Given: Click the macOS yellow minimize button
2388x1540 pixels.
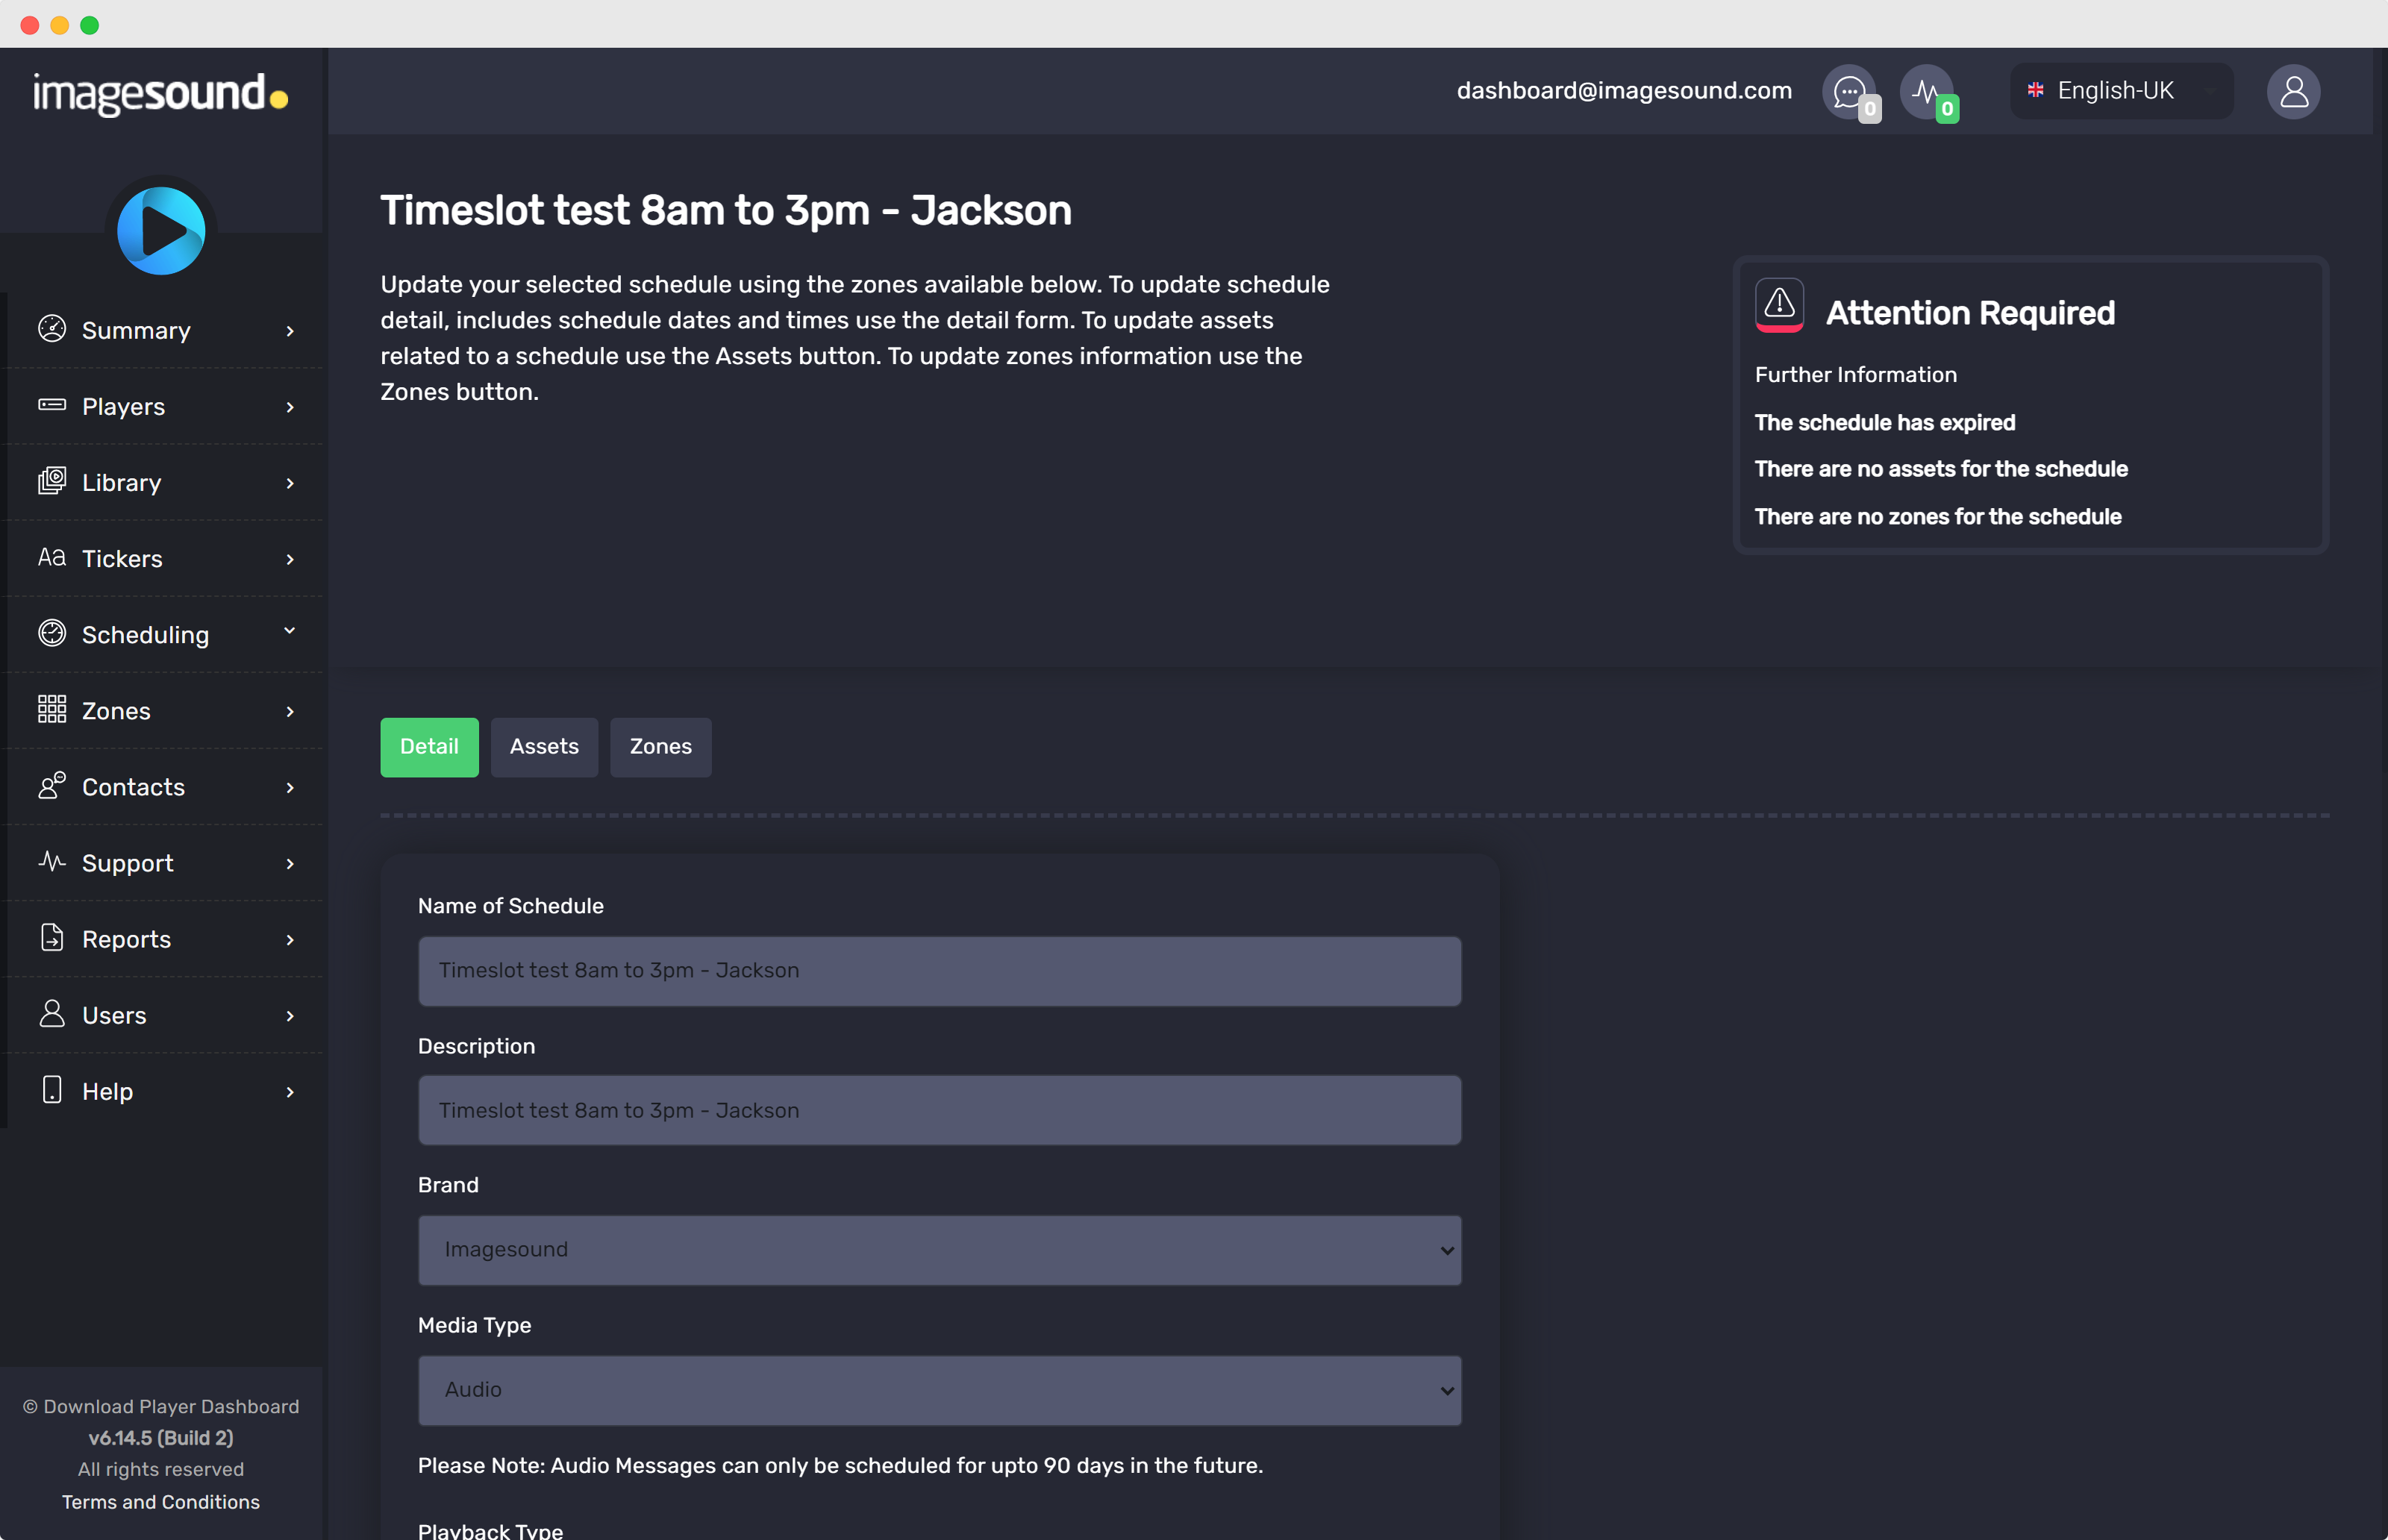Looking at the screenshot, I should coord(59,24).
